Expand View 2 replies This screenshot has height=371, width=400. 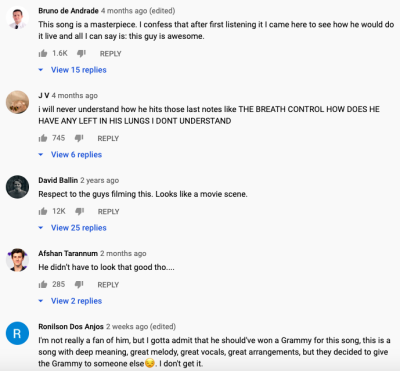tap(70, 301)
